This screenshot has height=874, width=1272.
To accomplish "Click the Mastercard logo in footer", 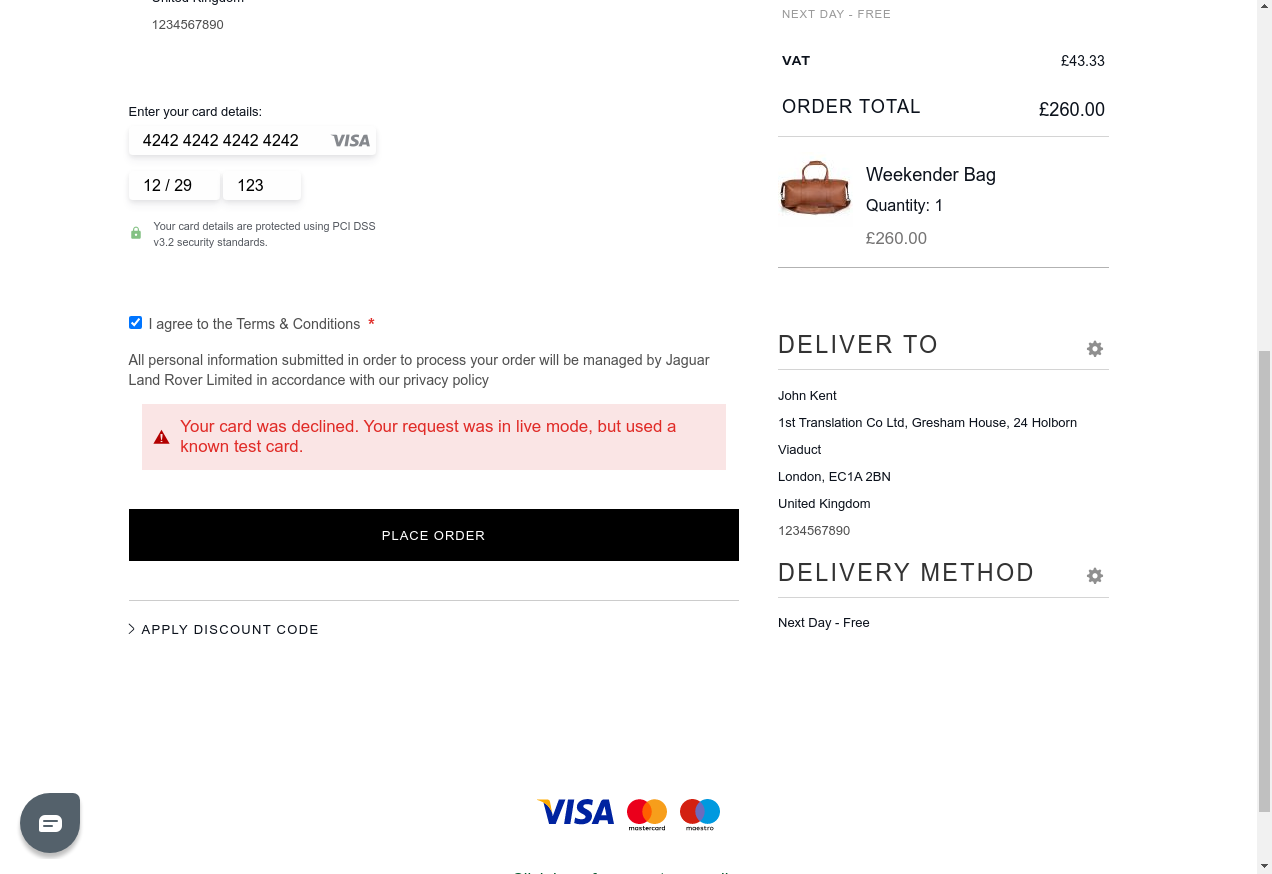I will [x=647, y=814].
